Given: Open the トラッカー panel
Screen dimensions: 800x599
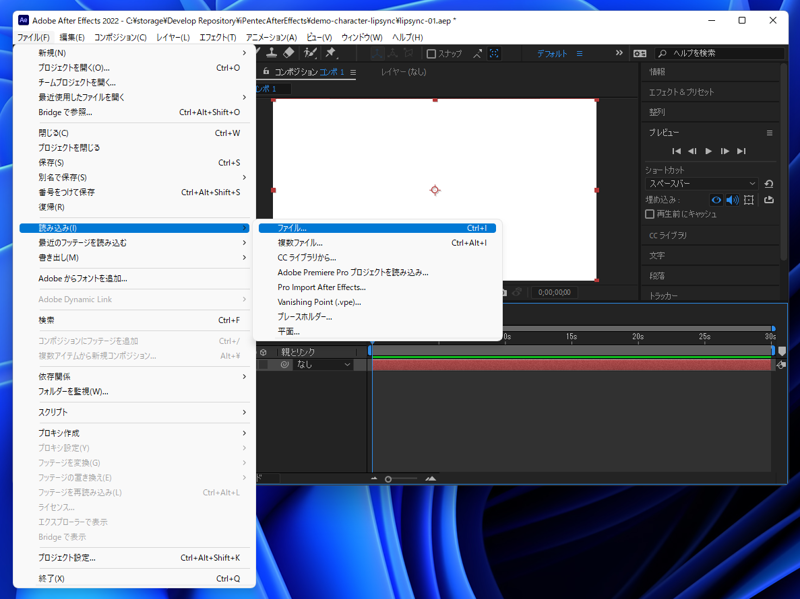Looking at the screenshot, I should pos(665,294).
